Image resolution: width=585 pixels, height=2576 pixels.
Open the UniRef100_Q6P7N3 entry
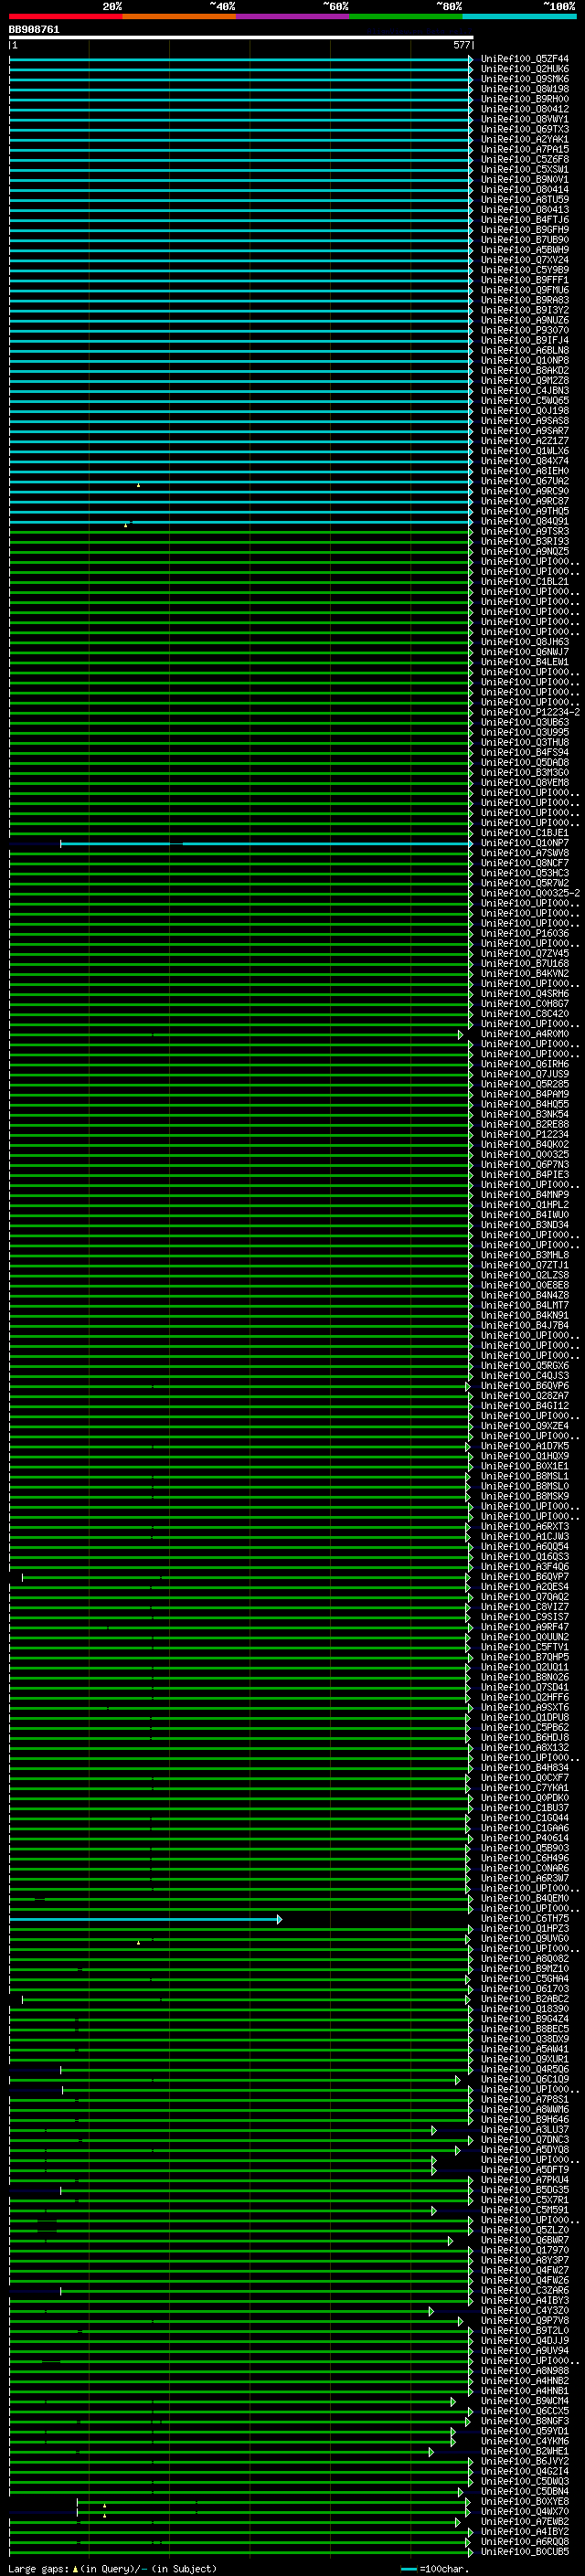(525, 1164)
